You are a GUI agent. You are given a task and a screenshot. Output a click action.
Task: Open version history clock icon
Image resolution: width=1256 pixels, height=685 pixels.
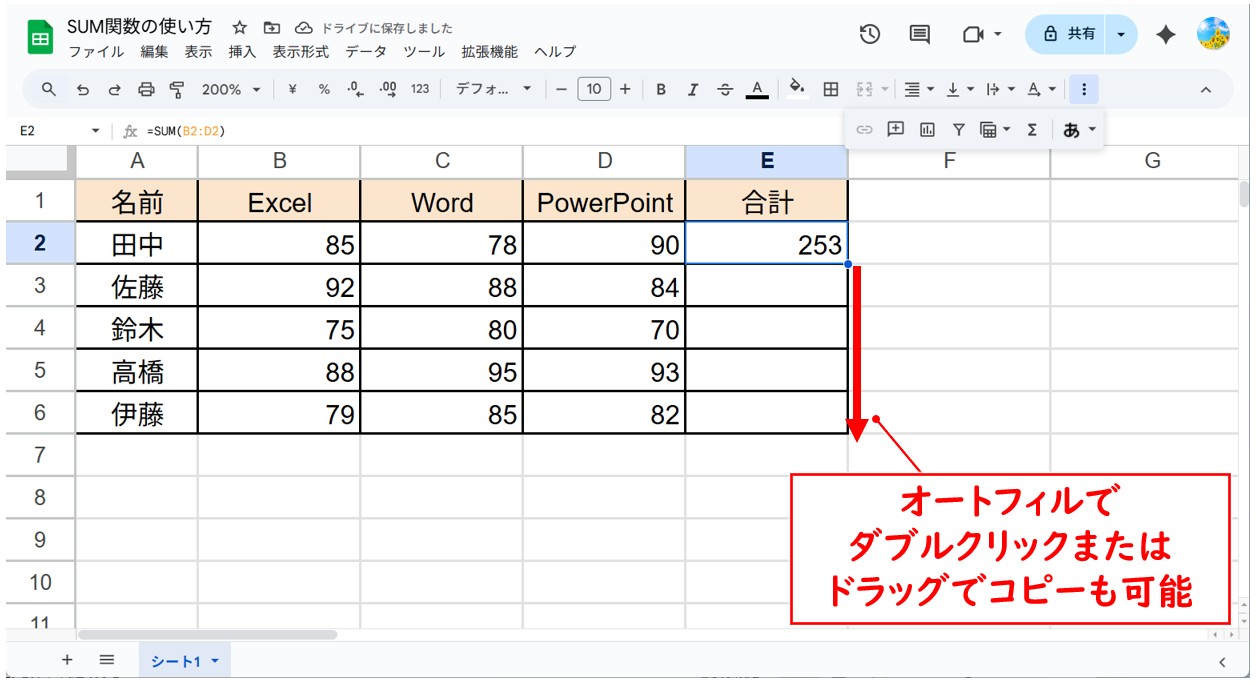pos(869,34)
